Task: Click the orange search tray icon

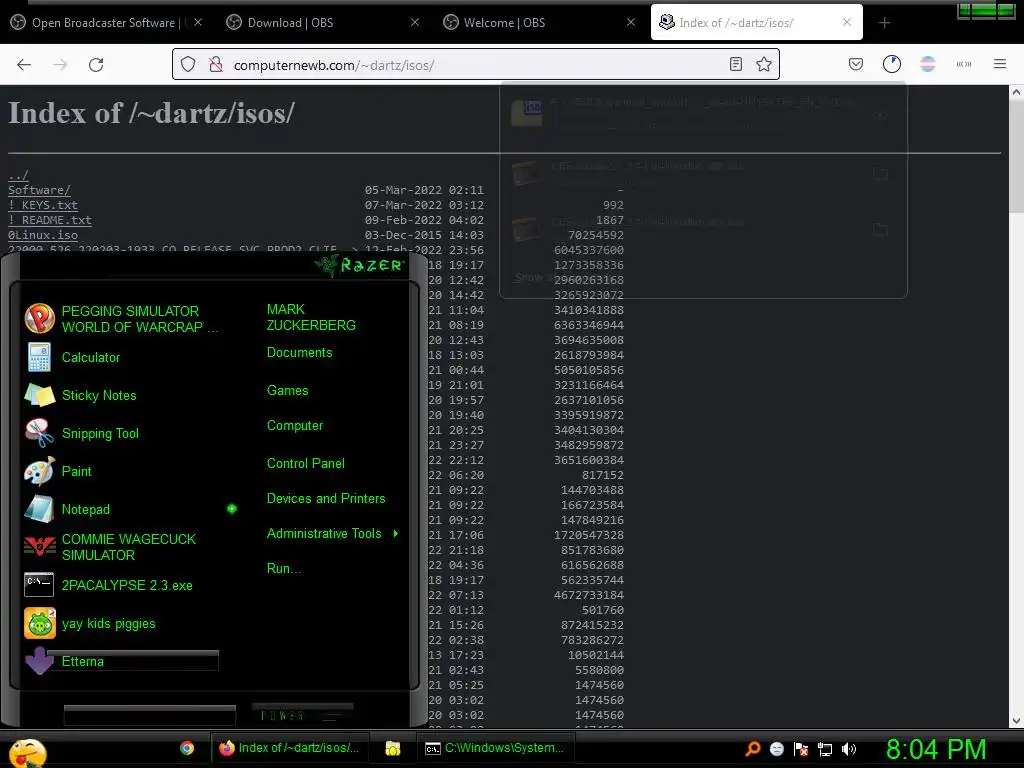Action: coord(753,748)
